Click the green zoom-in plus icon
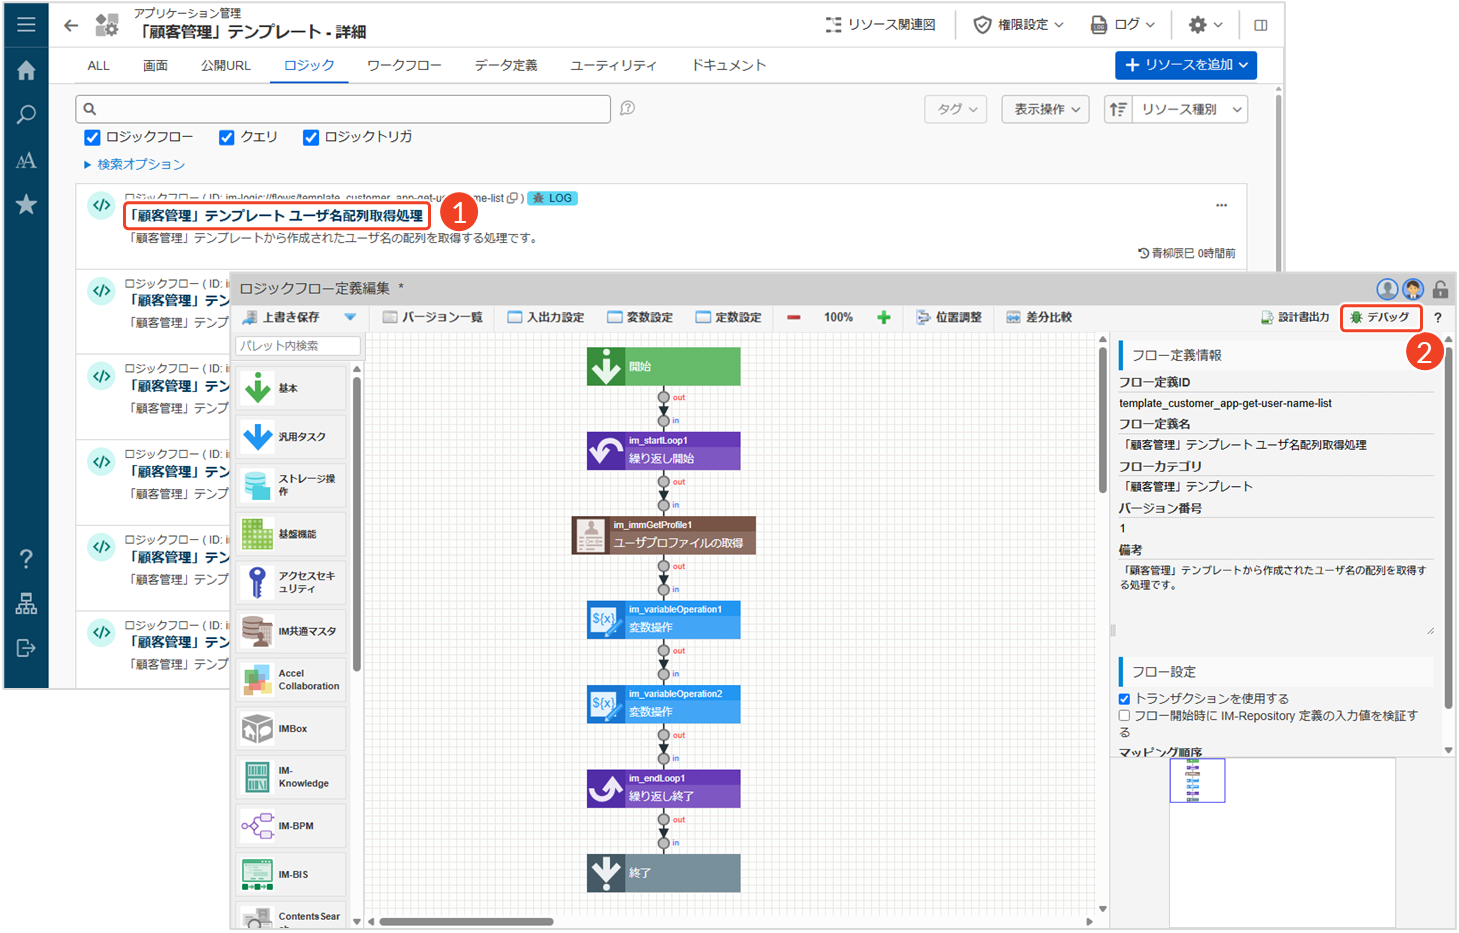1459x933 pixels. 883,317
